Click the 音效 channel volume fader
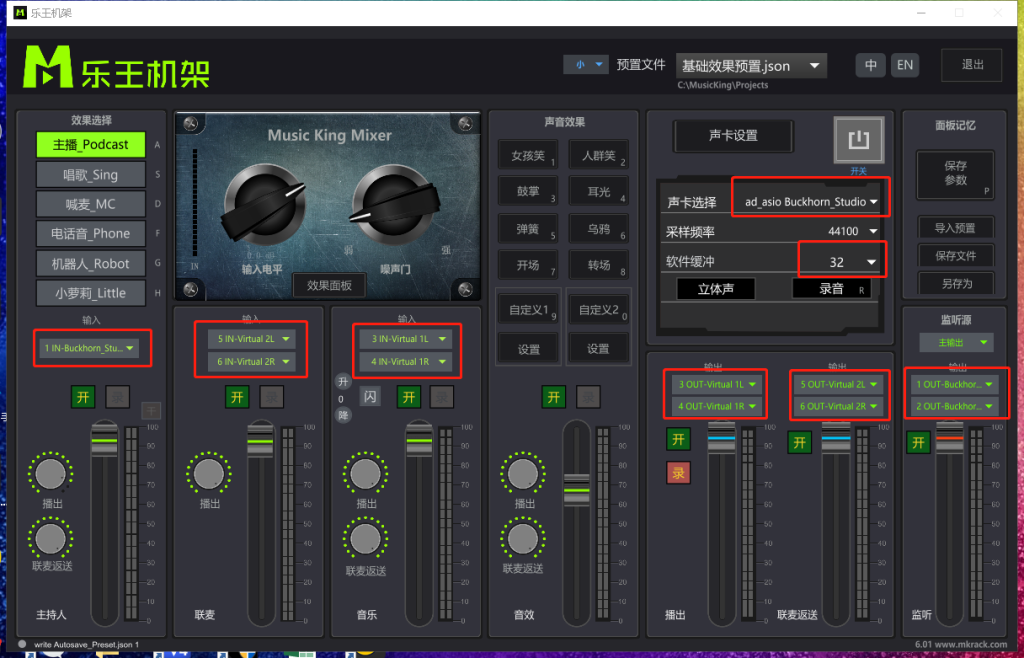 577,488
